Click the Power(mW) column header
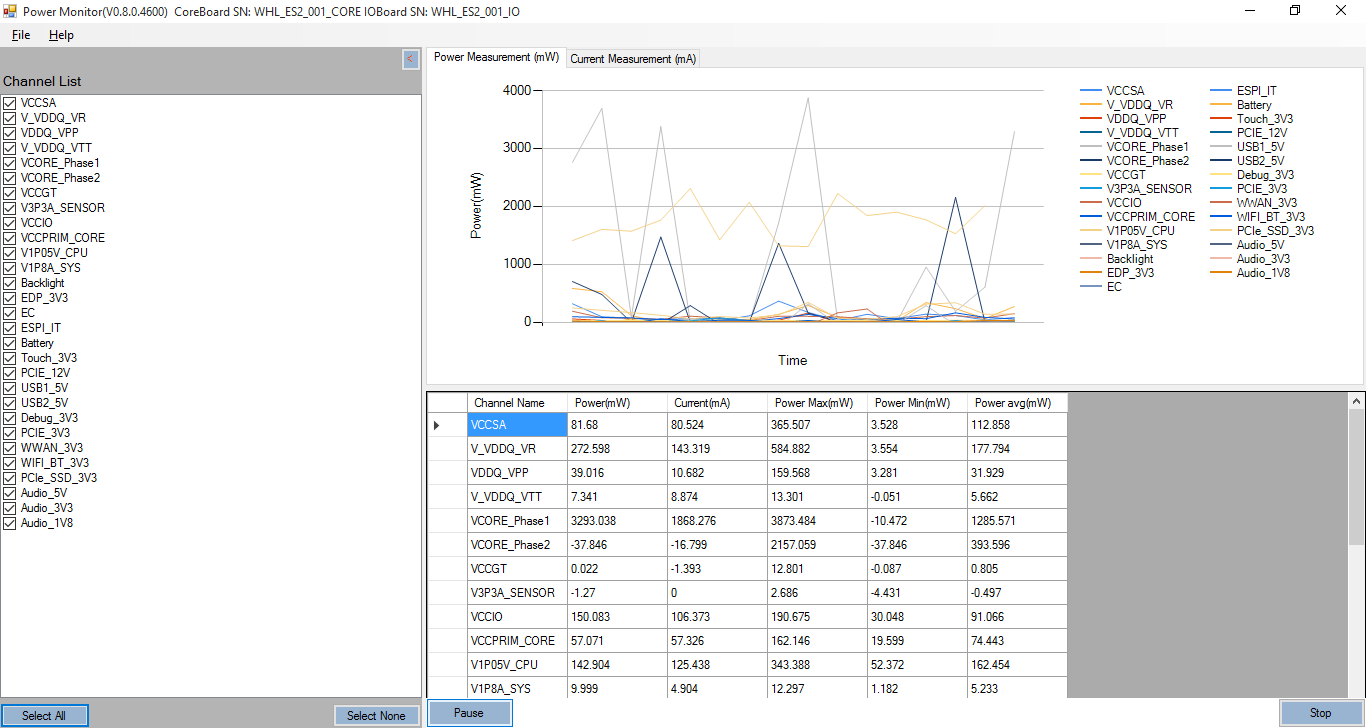1366x728 pixels. pos(617,403)
